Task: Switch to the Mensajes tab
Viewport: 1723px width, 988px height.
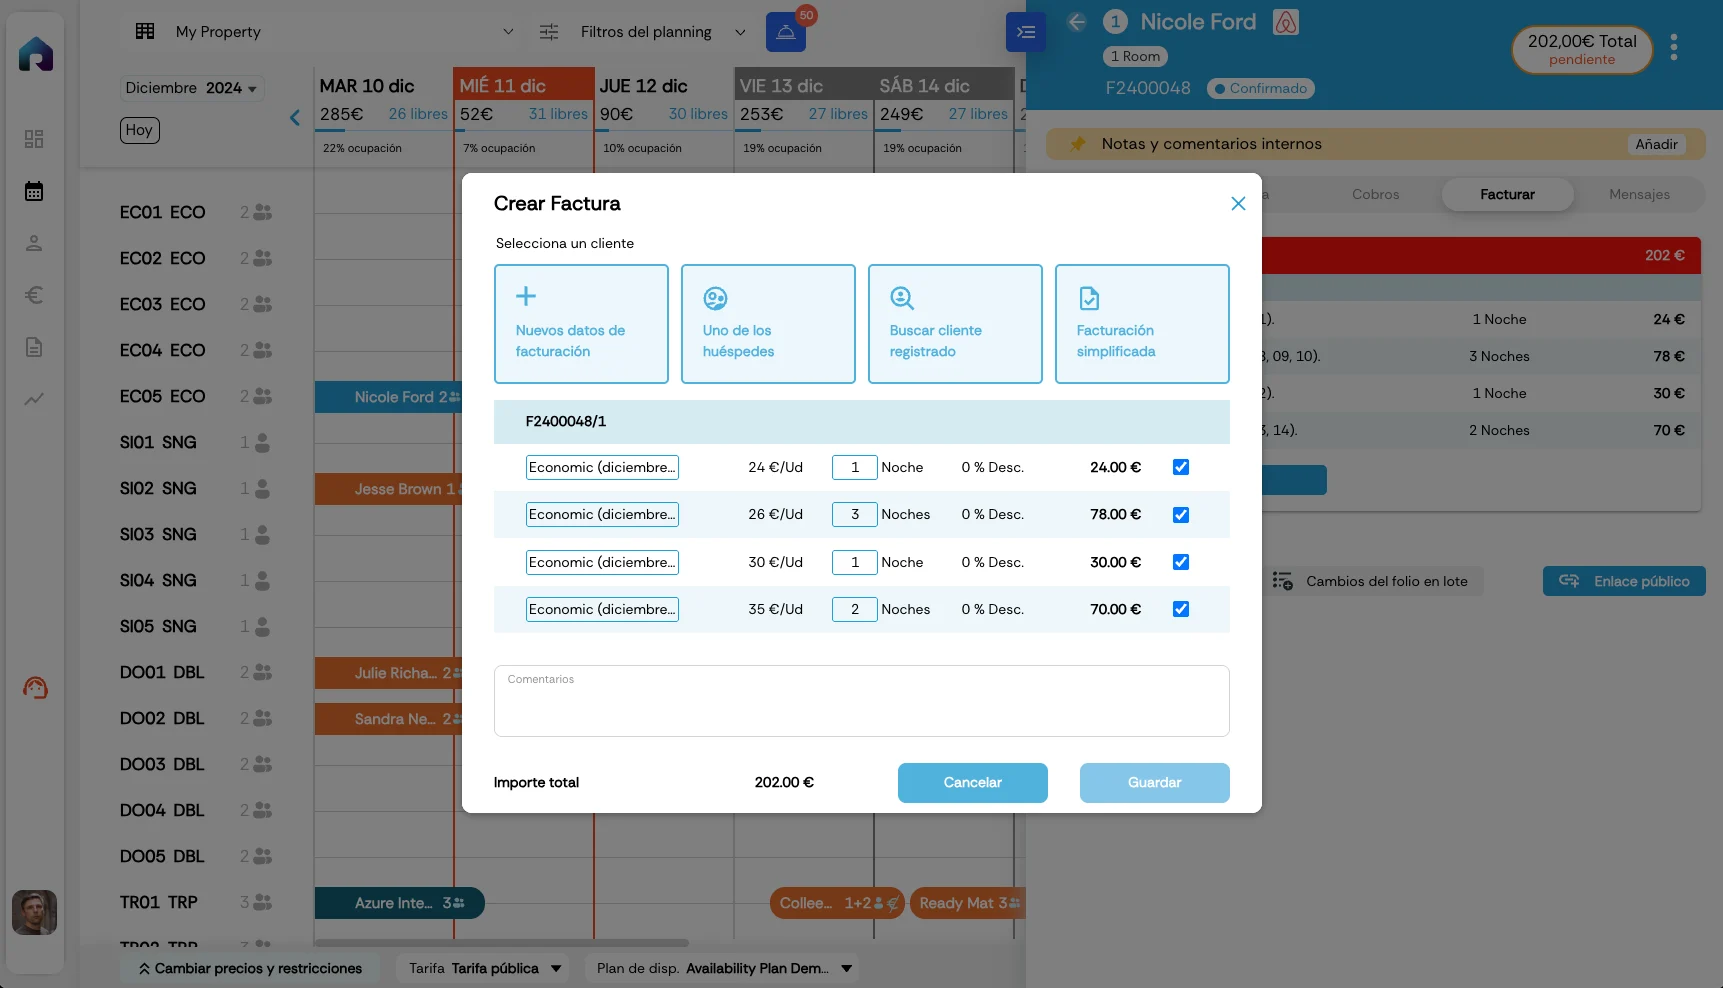Action: click(x=1639, y=194)
